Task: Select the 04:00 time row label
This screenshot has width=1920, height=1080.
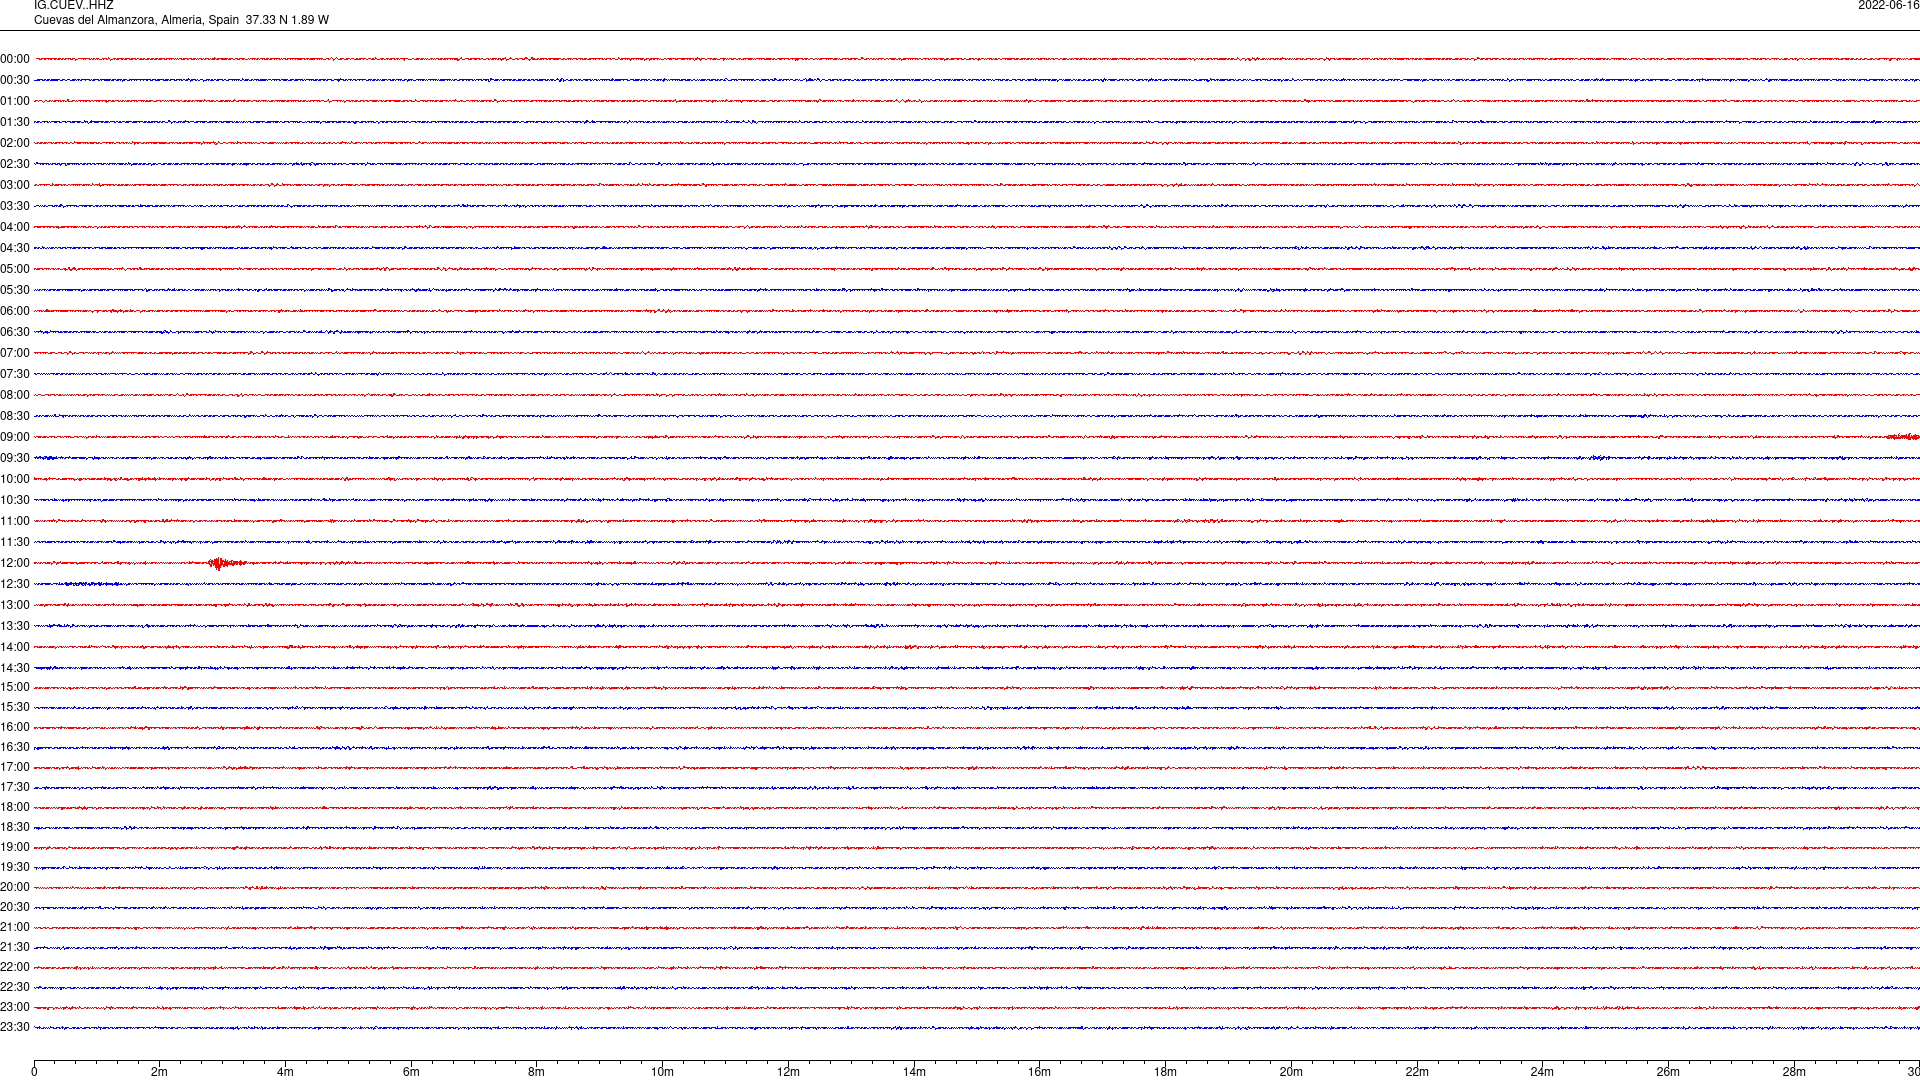Action: click(15, 227)
